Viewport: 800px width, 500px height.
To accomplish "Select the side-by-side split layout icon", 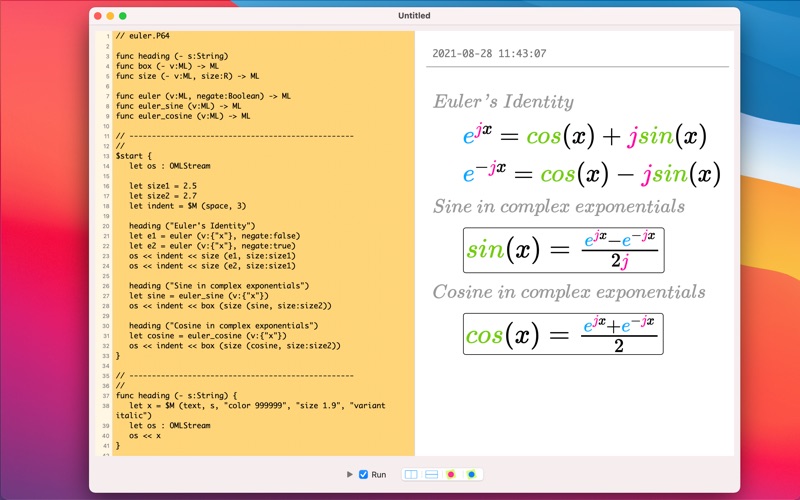I will (411, 474).
